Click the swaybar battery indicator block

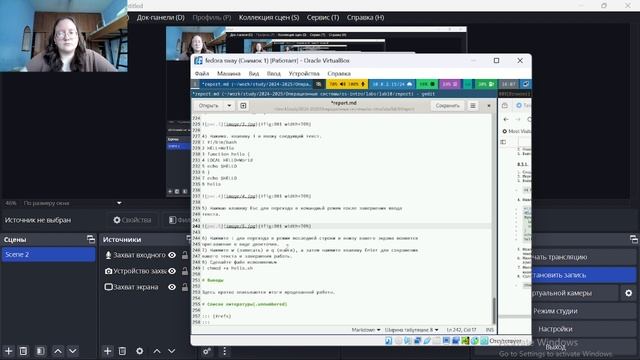pos(486,84)
